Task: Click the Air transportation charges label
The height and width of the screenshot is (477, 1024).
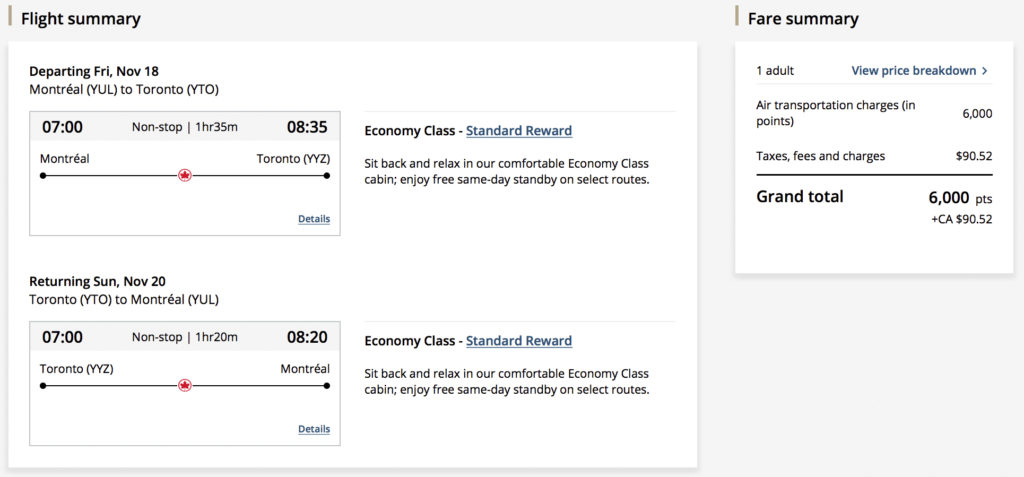Action: tap(836, 113)
